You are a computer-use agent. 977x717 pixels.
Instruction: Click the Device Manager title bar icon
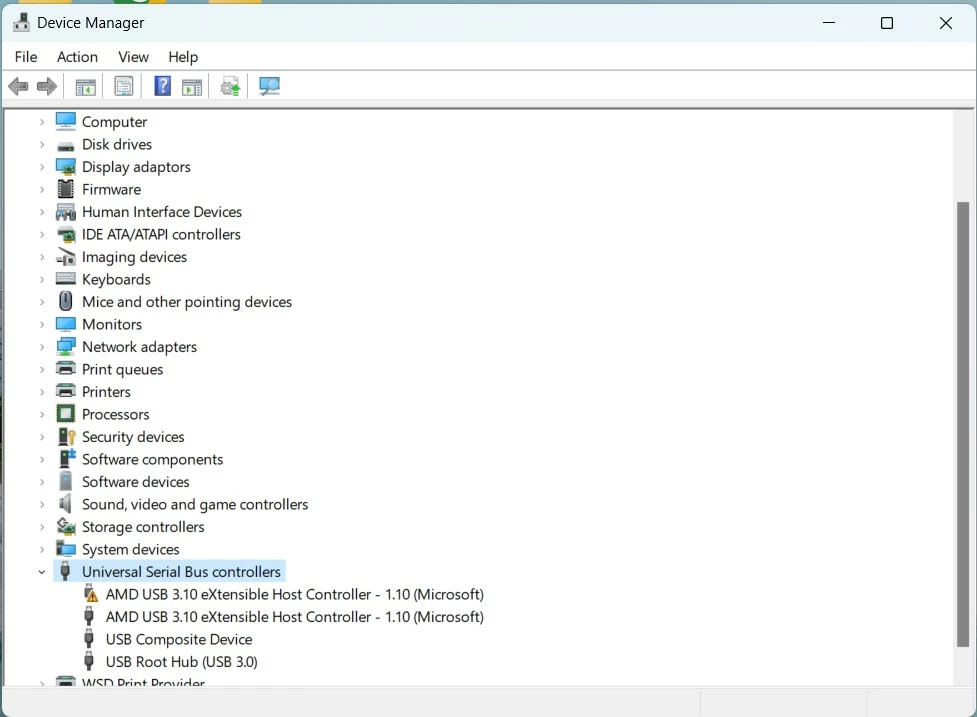(21, 22)
